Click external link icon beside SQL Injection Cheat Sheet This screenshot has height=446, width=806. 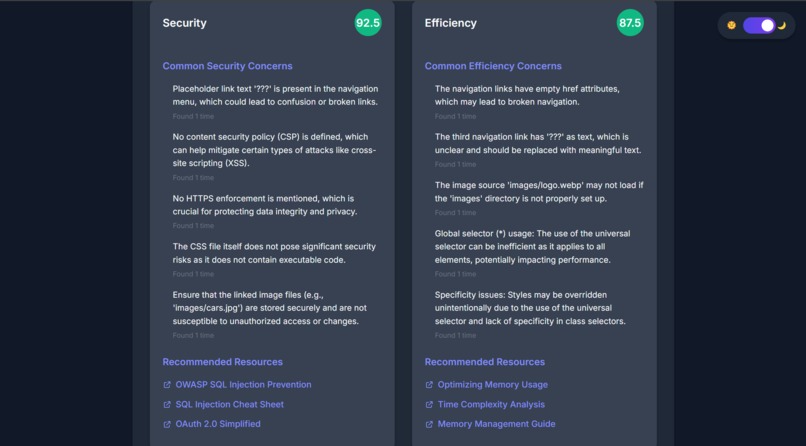167,405
